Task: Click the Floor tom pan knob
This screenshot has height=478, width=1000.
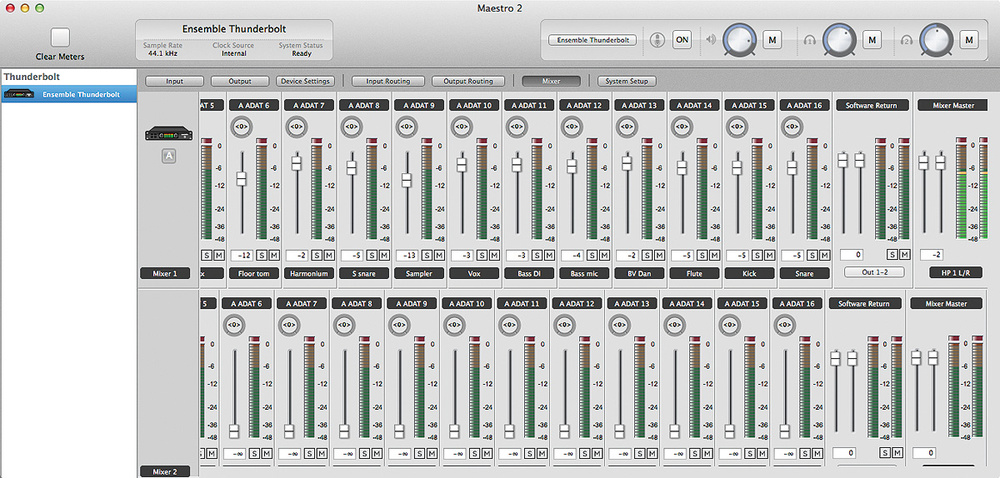Action: (x=241, y=127)
